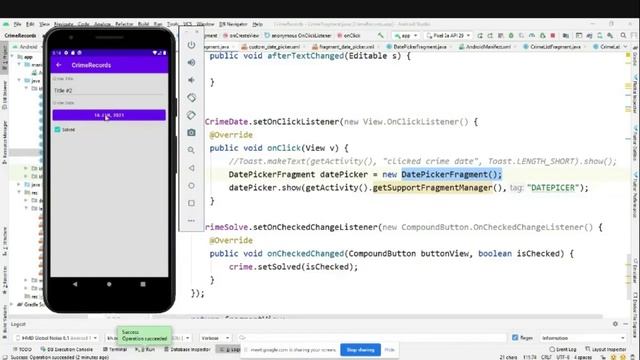Tap the phone's on-screen back navigation button
This screenshot has height=360, width=640.
click(75, 284)
